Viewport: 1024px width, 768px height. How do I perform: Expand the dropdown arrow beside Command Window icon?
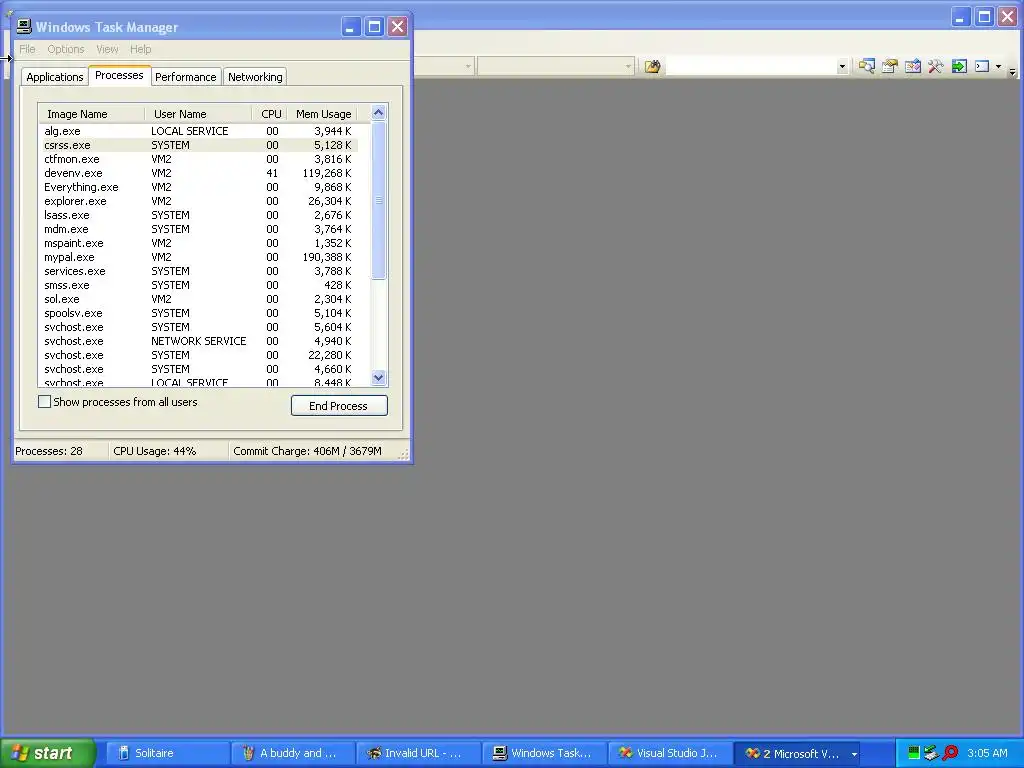[x=999, y=66]
